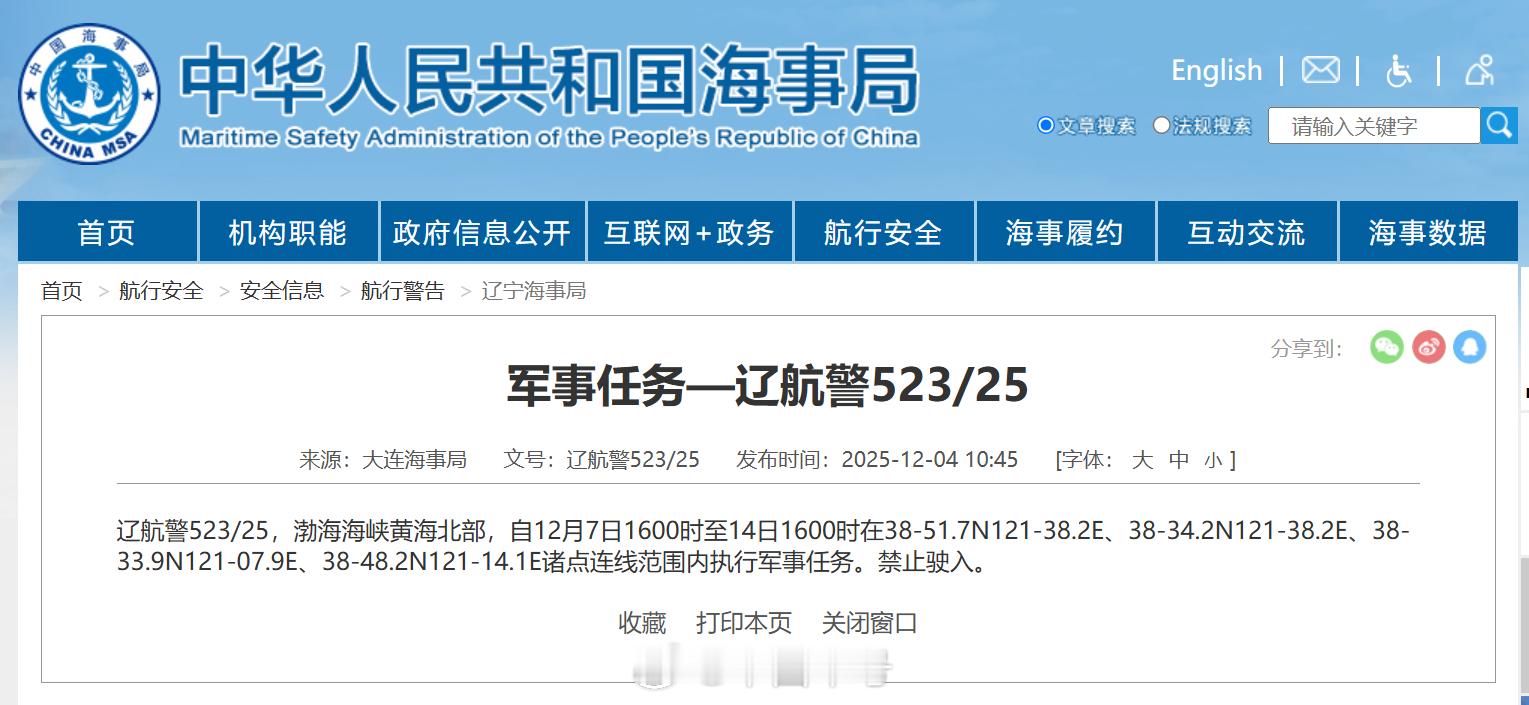Click the source text 大连海事局
1529x705 pixels.
[x=414, y=460]
